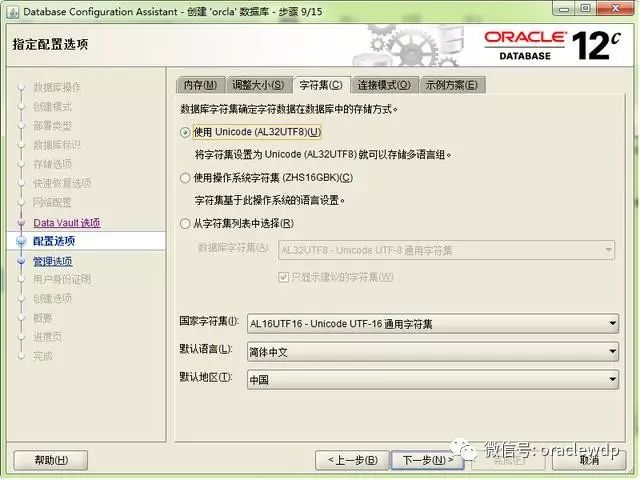Click the 创建模式 step
The width and height of the screenshot is (640, 480).
click(52, 107)
